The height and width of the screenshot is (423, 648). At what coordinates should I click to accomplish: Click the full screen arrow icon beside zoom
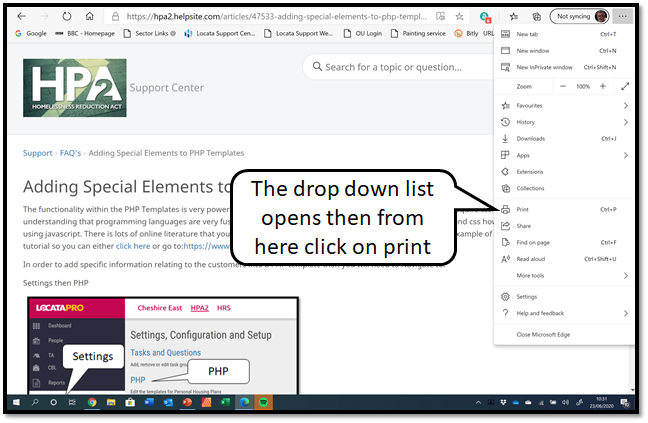click(x=625, y=86)
